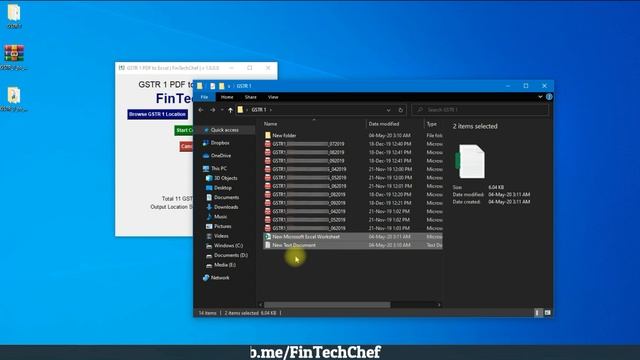640x360 pixels.
Task: Sort by Date modified column header
Action: [384, 124]
